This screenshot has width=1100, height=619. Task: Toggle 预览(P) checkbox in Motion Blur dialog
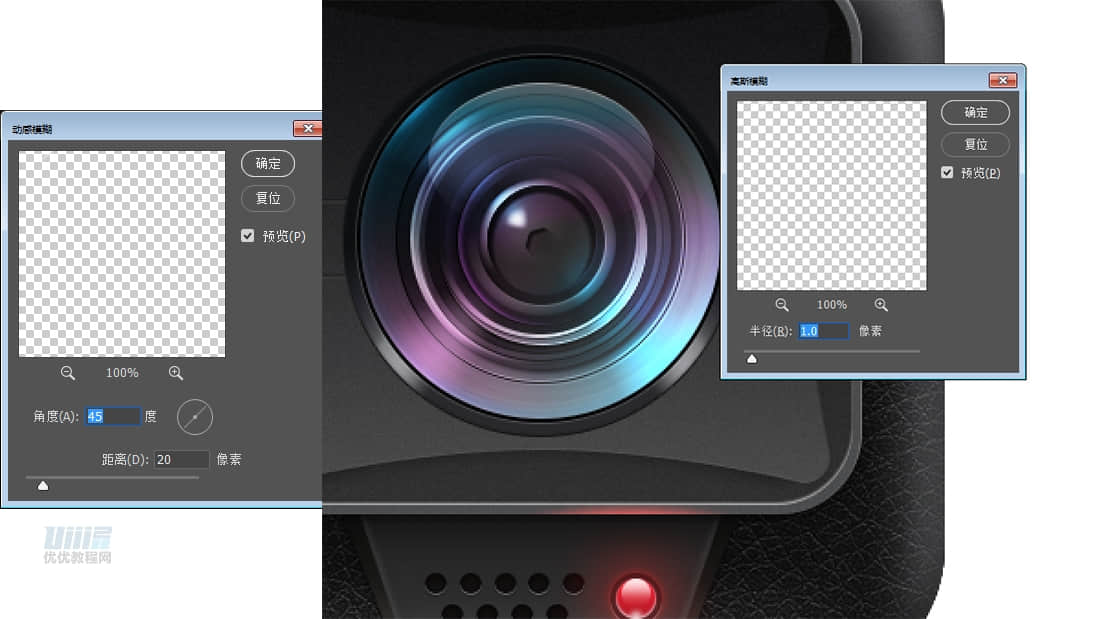tap(248, 236)
